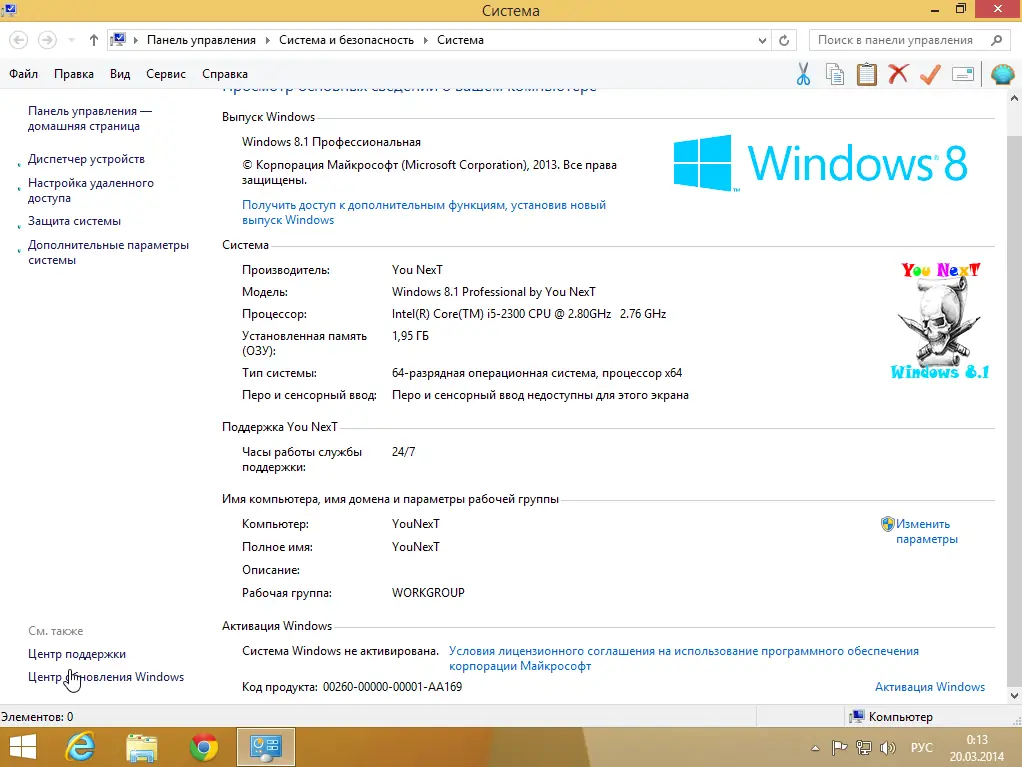Open the Справка menu
The width and height of the screenshot is (1022, 767).
click(x=225, y=74)
